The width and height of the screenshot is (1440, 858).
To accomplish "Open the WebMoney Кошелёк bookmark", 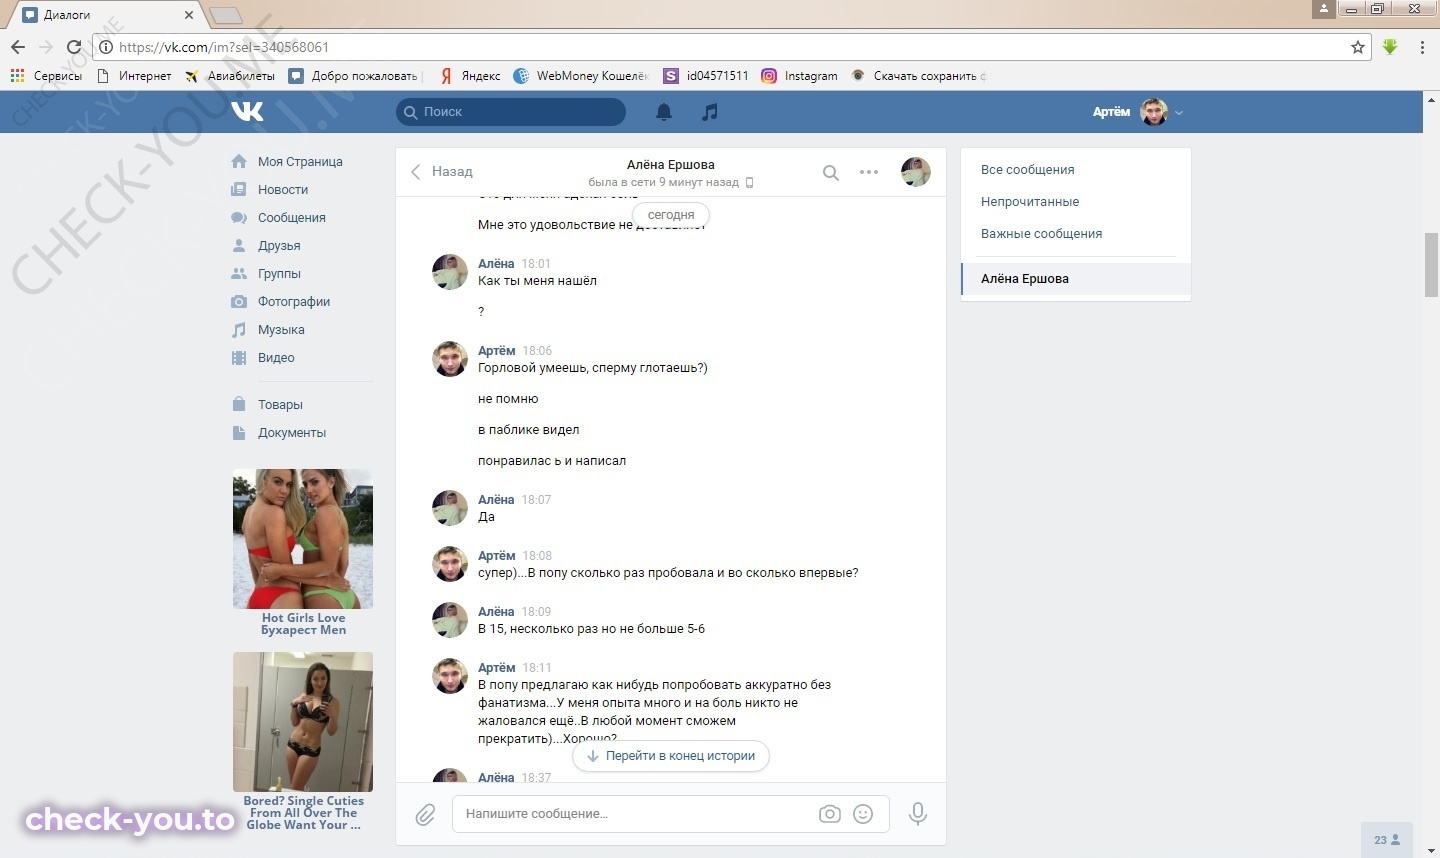I will [x=581, y=75].
